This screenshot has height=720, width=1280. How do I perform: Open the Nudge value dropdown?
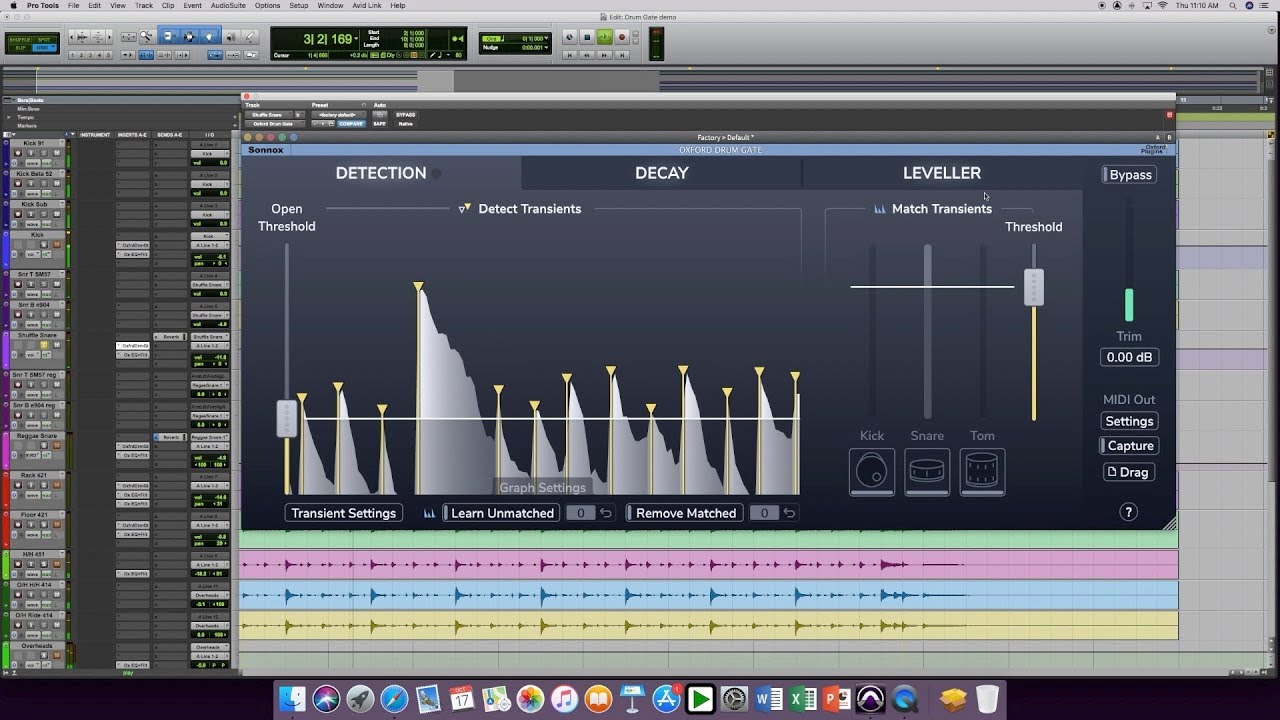point(547,48)
